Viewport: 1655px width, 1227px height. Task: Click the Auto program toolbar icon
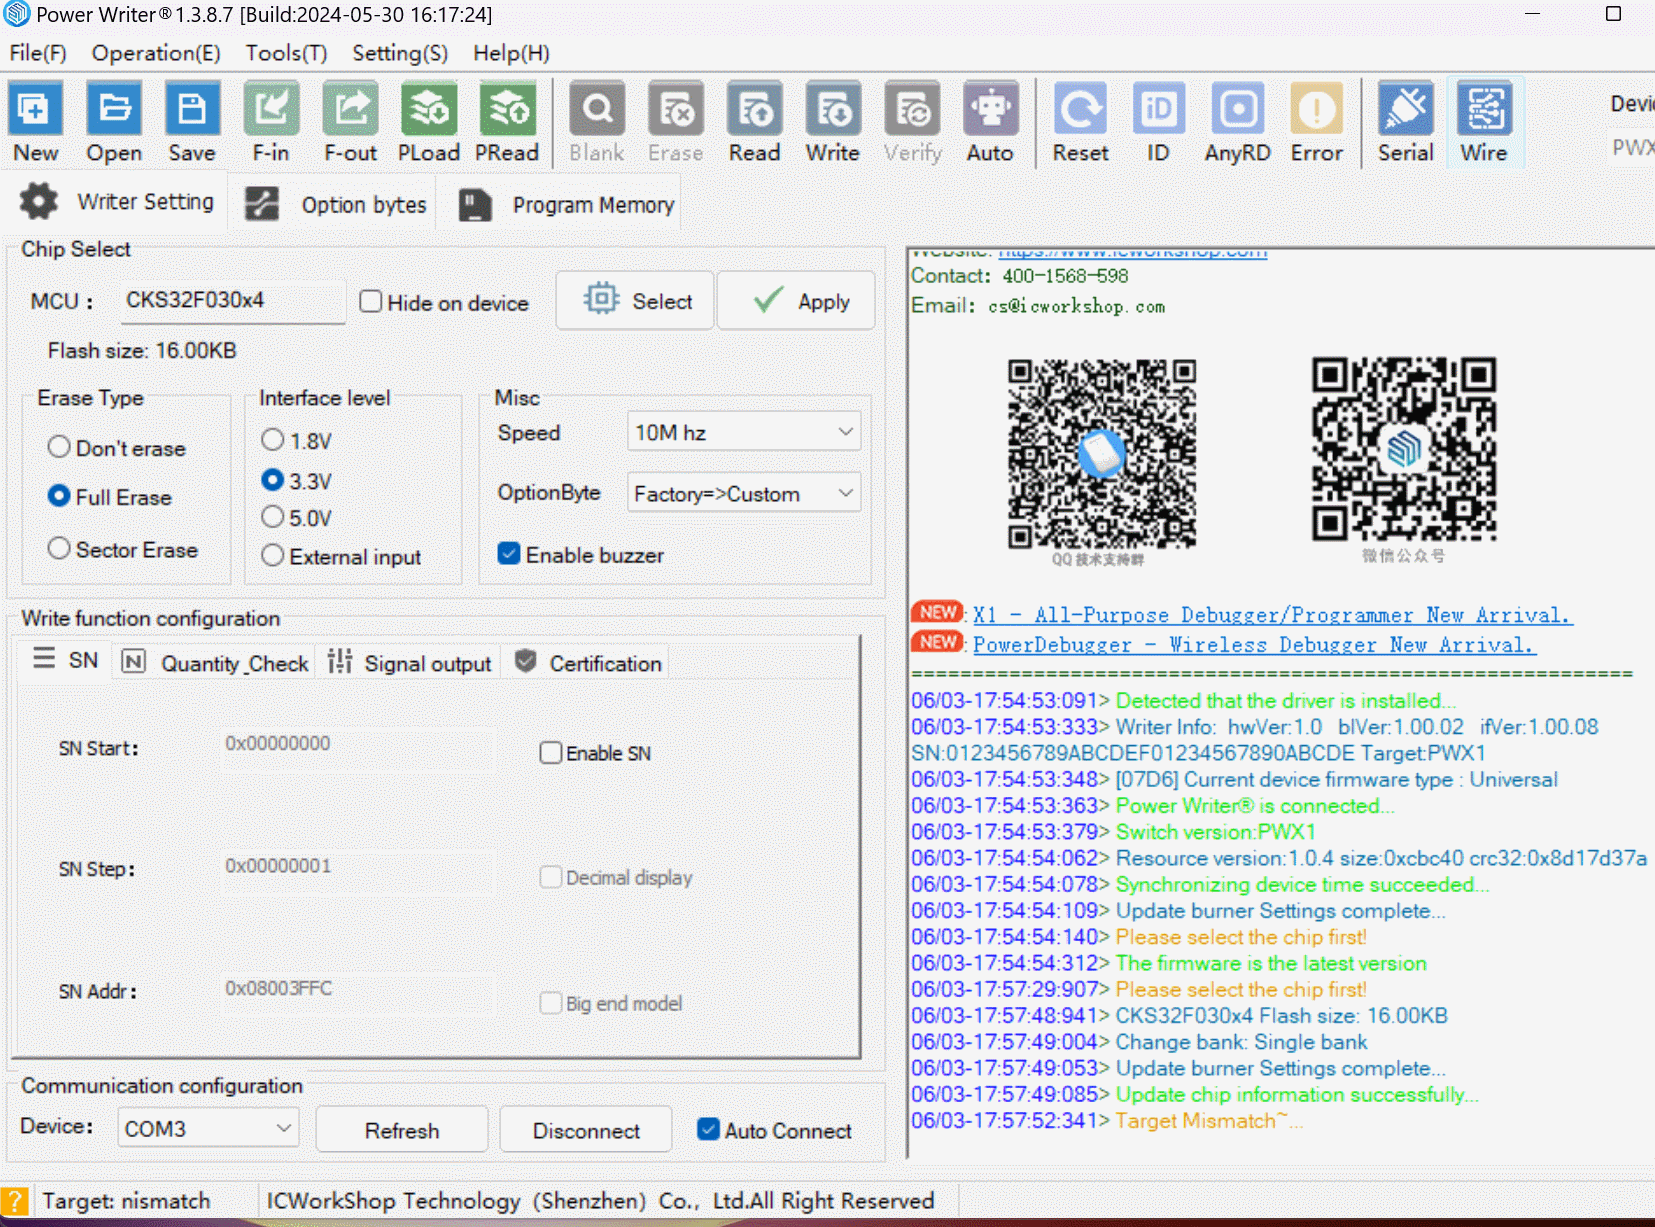990,122
